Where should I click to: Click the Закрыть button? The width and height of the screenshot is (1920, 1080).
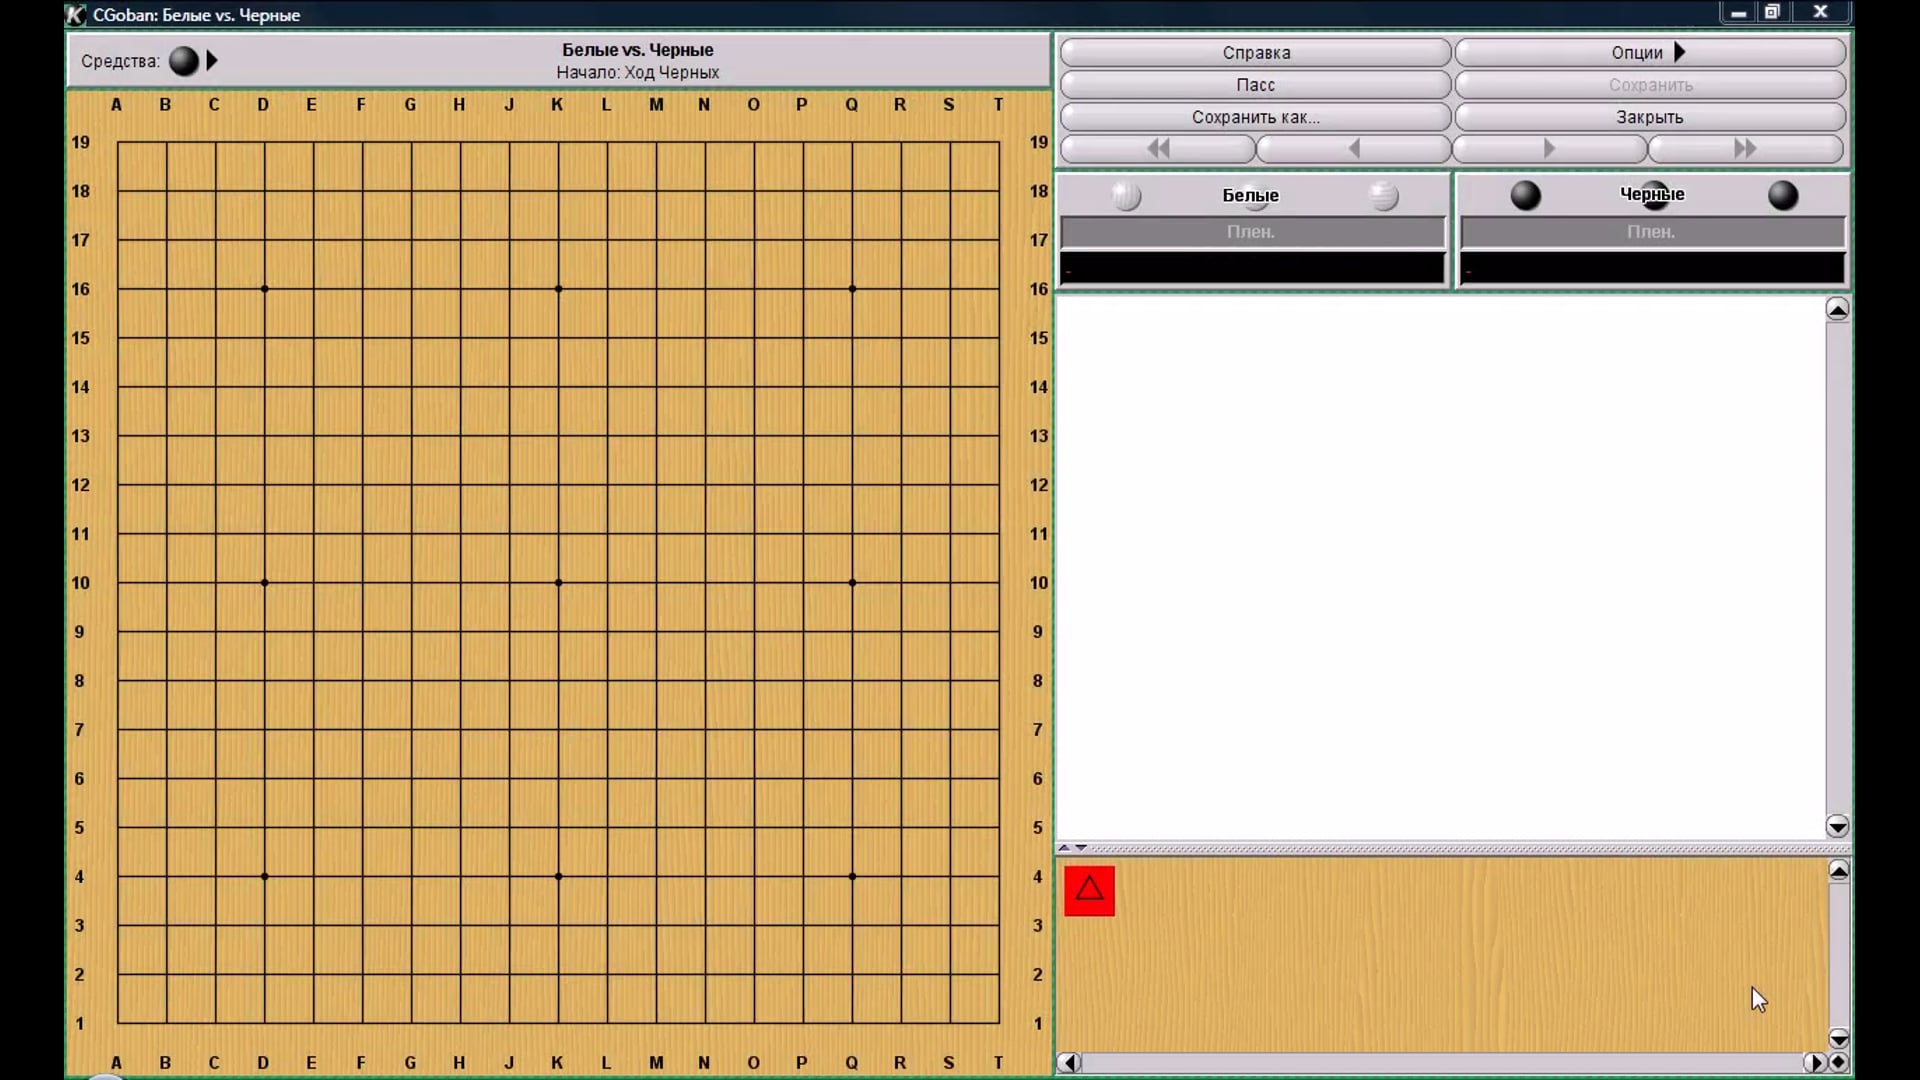(x=1649, y=117)
